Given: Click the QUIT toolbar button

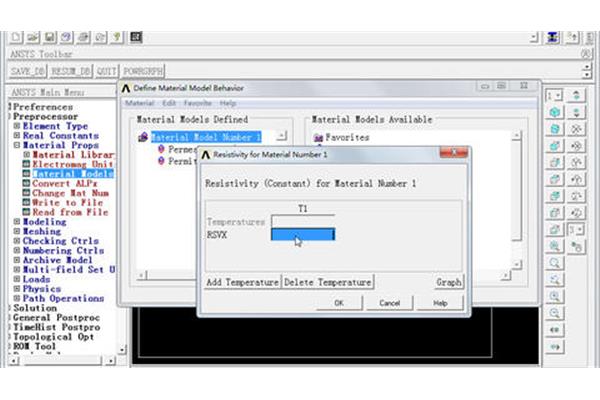Looking at the screenshot, I should pyautogui.click(x=106, y=71).
